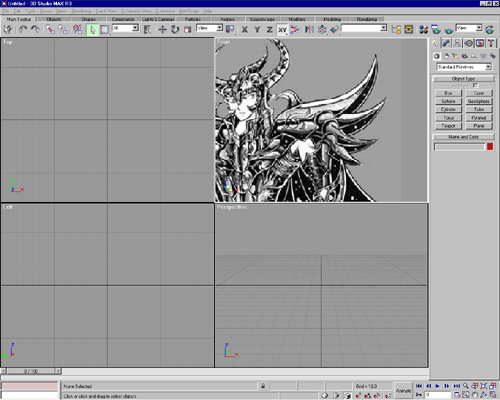The width and height of the screenshot is (500, 400).
Task: Collapse the Object Type rollout
Action: 463,79
